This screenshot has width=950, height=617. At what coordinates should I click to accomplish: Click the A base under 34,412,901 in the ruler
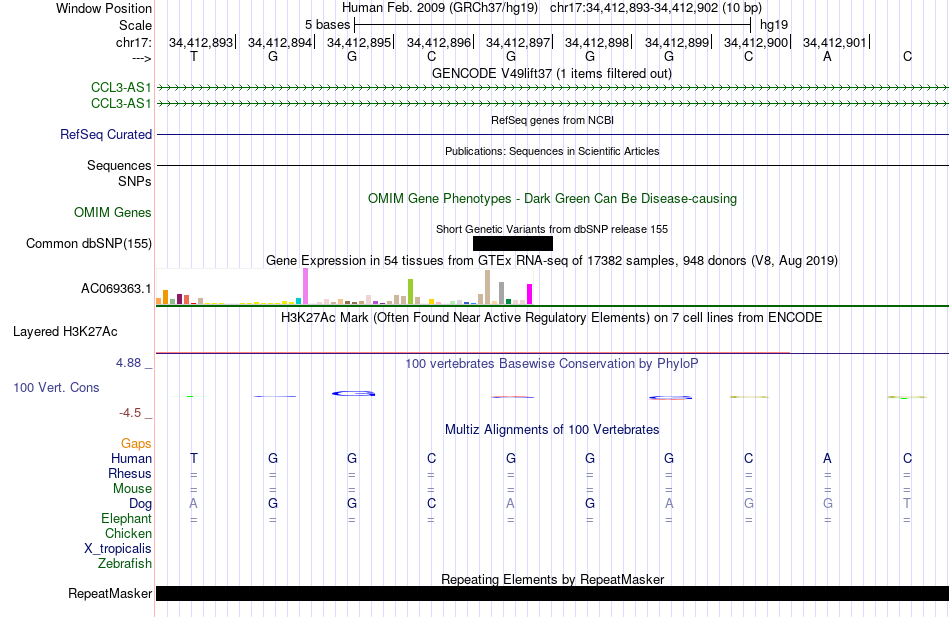pyautogui.click(x=827, y=56)
